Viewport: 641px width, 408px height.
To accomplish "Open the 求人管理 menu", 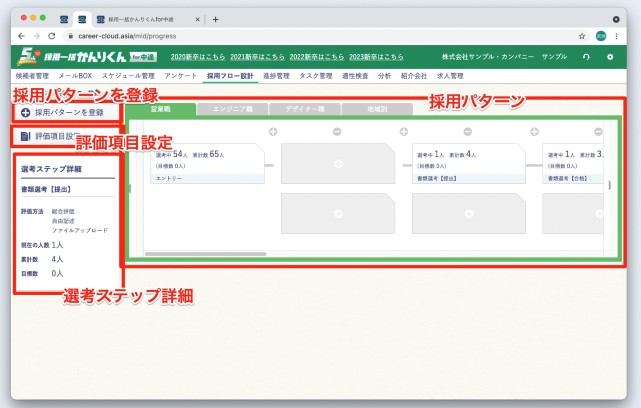I will coord(450,76).
